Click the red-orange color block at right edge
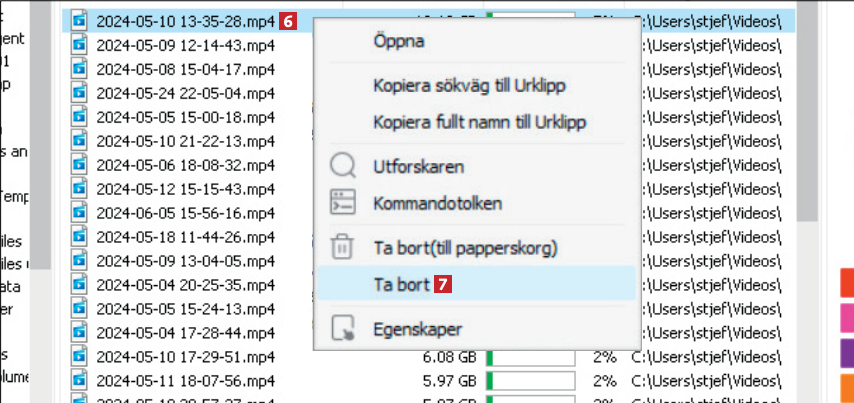Image resolution: width=854 pixels, height=403 pixels. pos(847,282)
